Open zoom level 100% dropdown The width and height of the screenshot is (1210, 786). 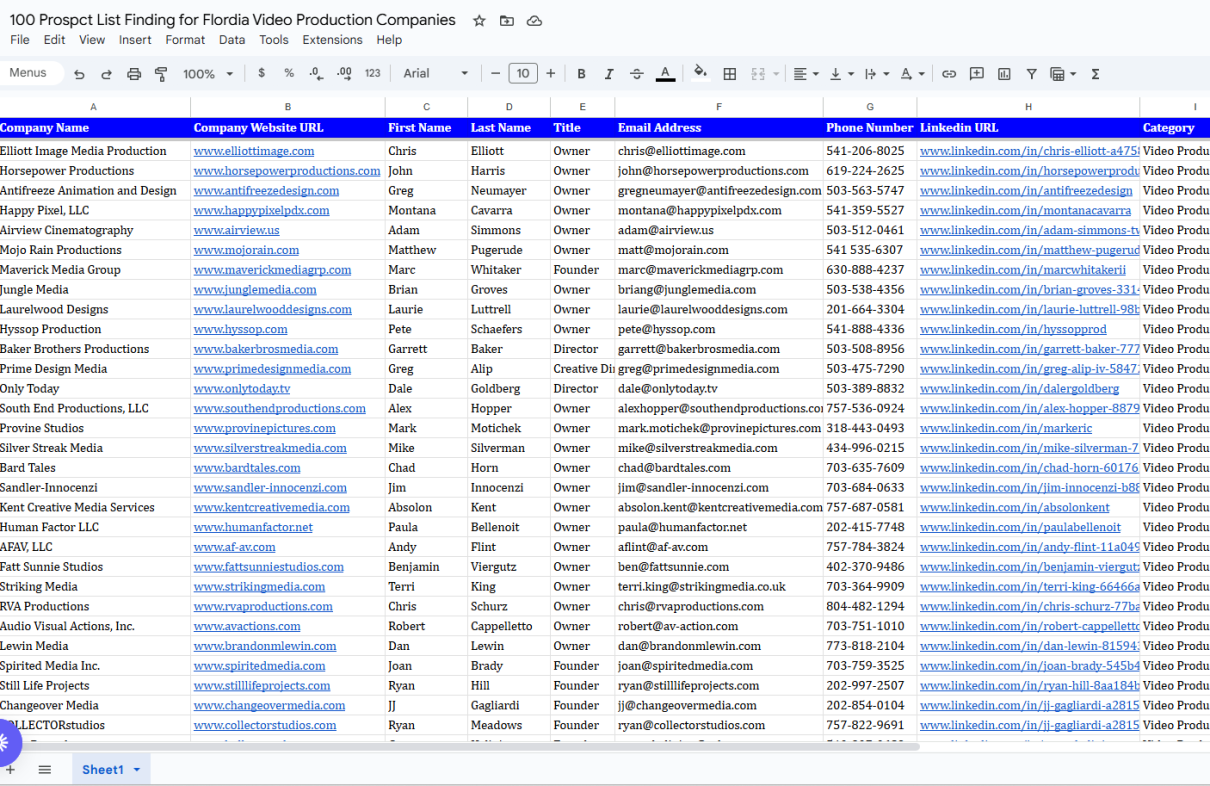[207, 74]
